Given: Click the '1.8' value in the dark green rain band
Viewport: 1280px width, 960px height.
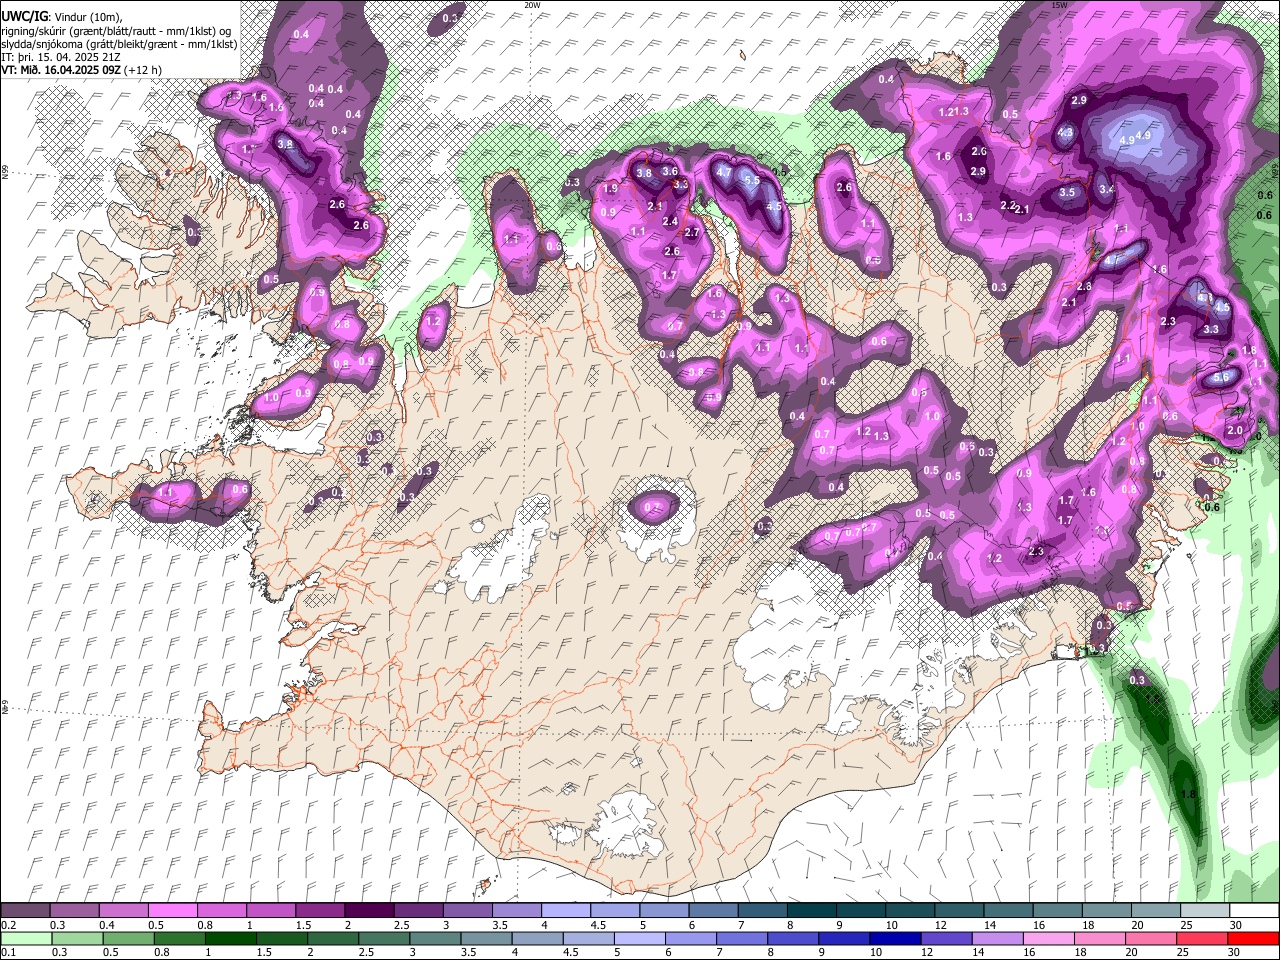Looking at the screenshot, I should click(x=1189, y=795).
